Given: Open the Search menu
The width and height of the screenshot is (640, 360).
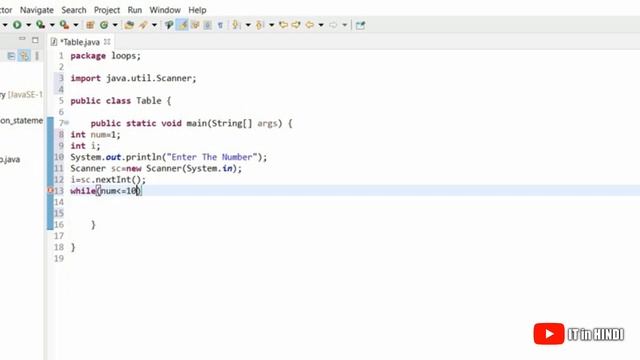Looking at the screenshot, I should [x=74, y=10].
